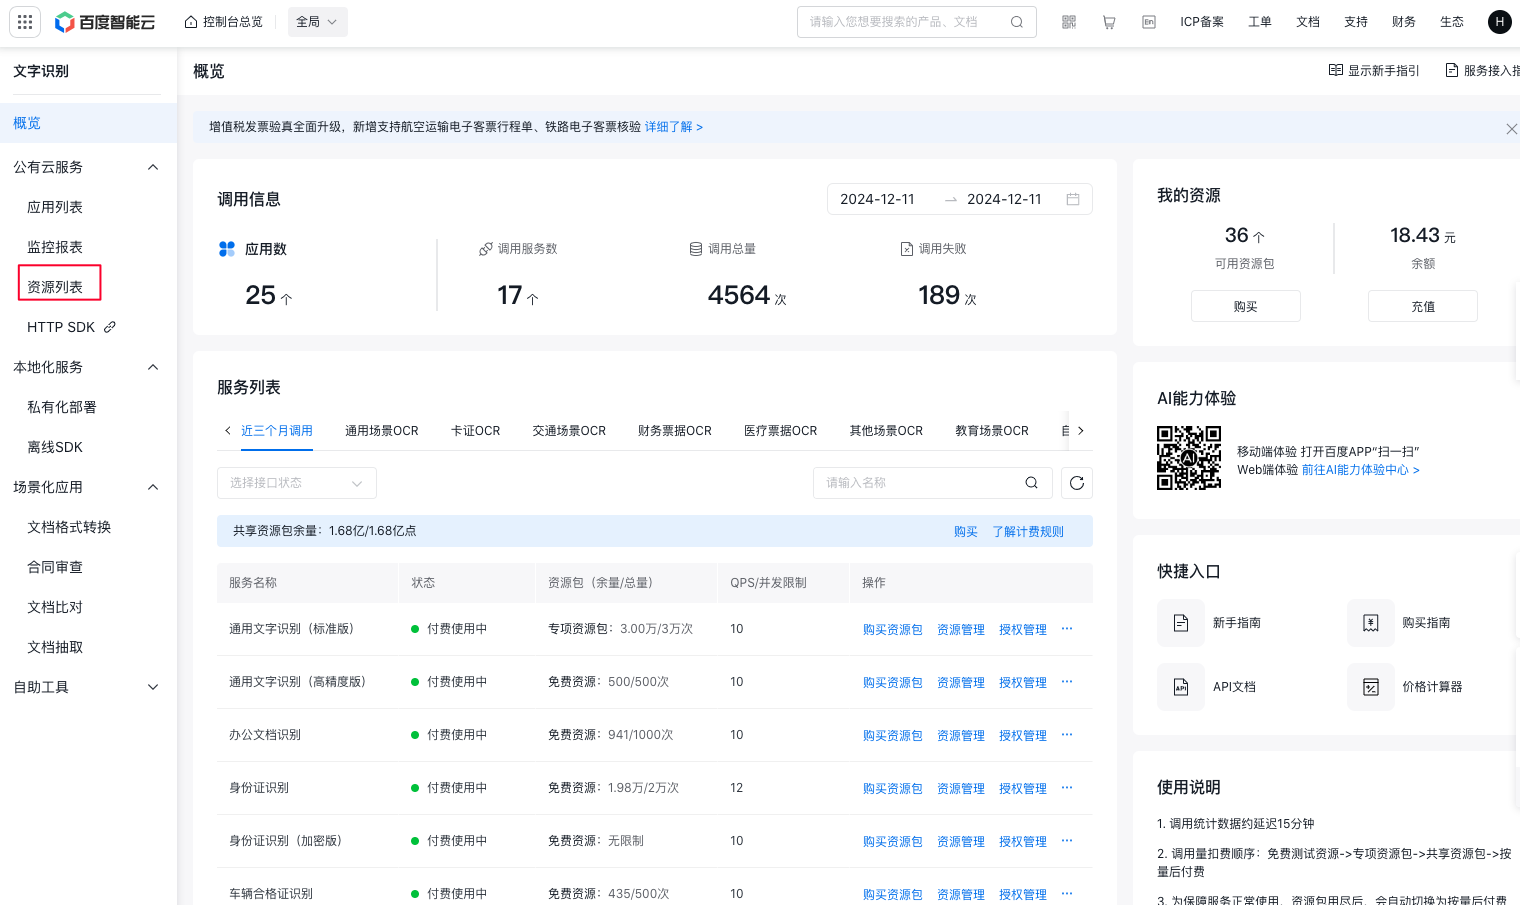Open the shopping cart icon

[x=1109, y=22]
